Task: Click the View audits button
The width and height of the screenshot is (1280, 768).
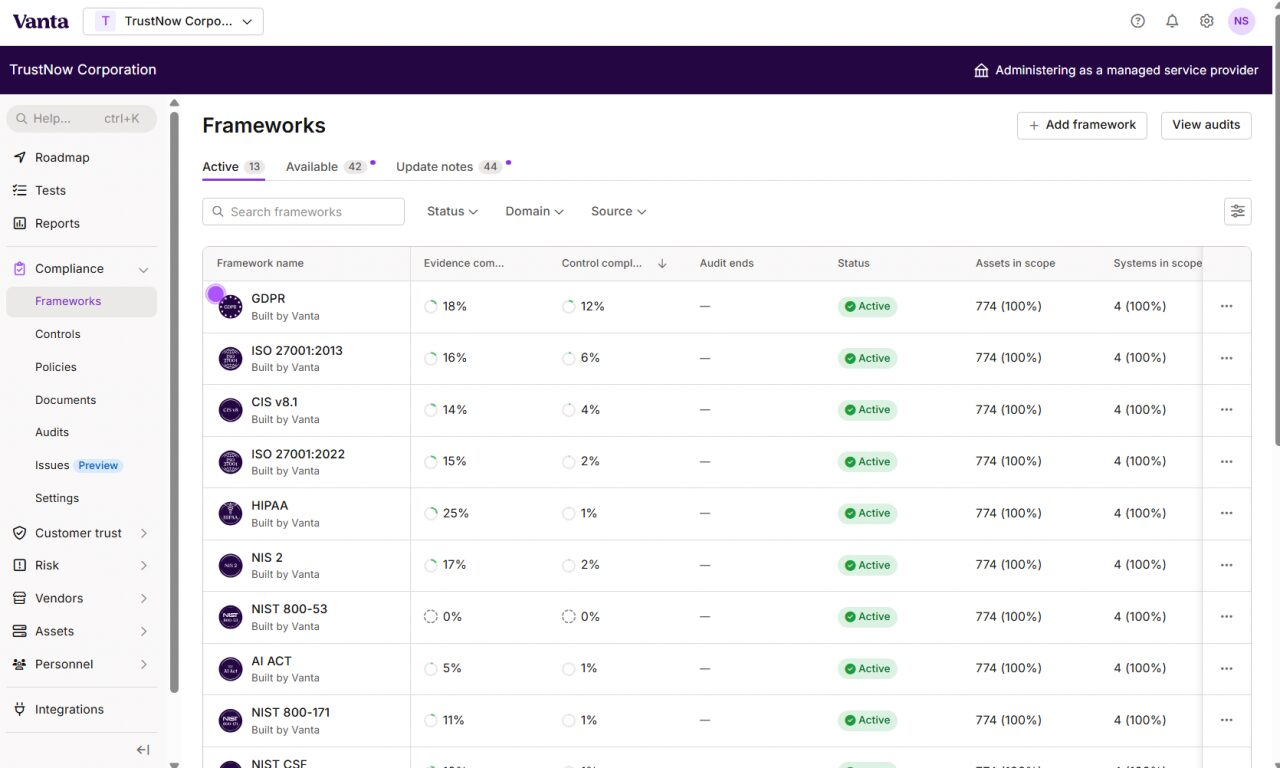Action: [x=1206, y=125]
